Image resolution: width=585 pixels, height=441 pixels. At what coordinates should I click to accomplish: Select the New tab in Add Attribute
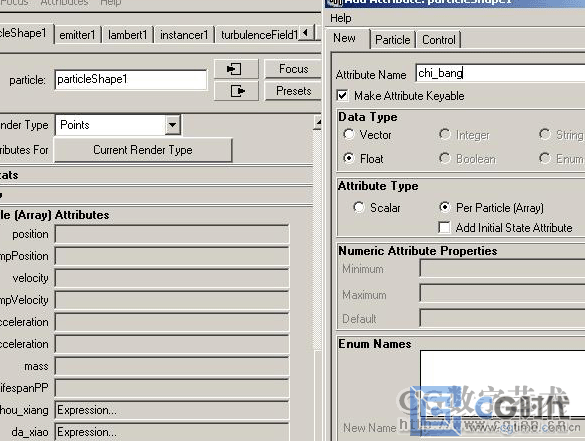(x=344, y=38)
